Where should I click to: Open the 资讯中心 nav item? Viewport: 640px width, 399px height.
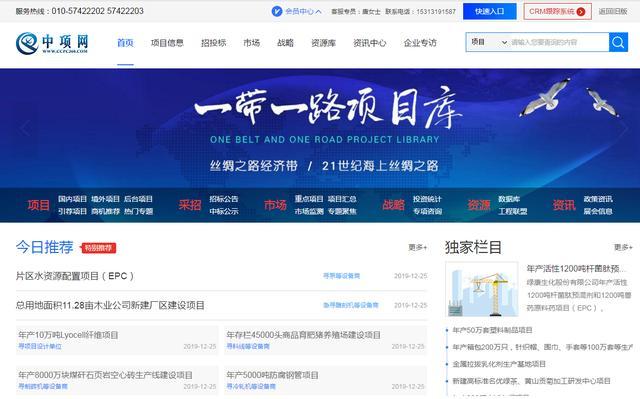click(369, 42)
